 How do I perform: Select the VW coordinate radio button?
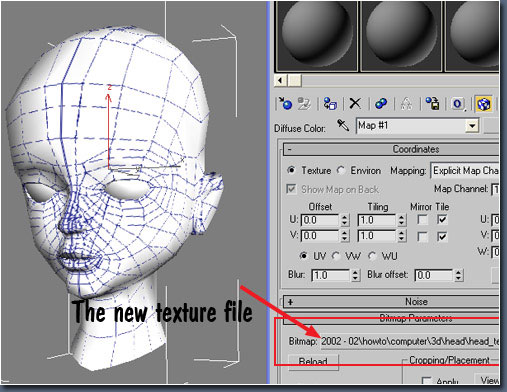tap(336, 256)
